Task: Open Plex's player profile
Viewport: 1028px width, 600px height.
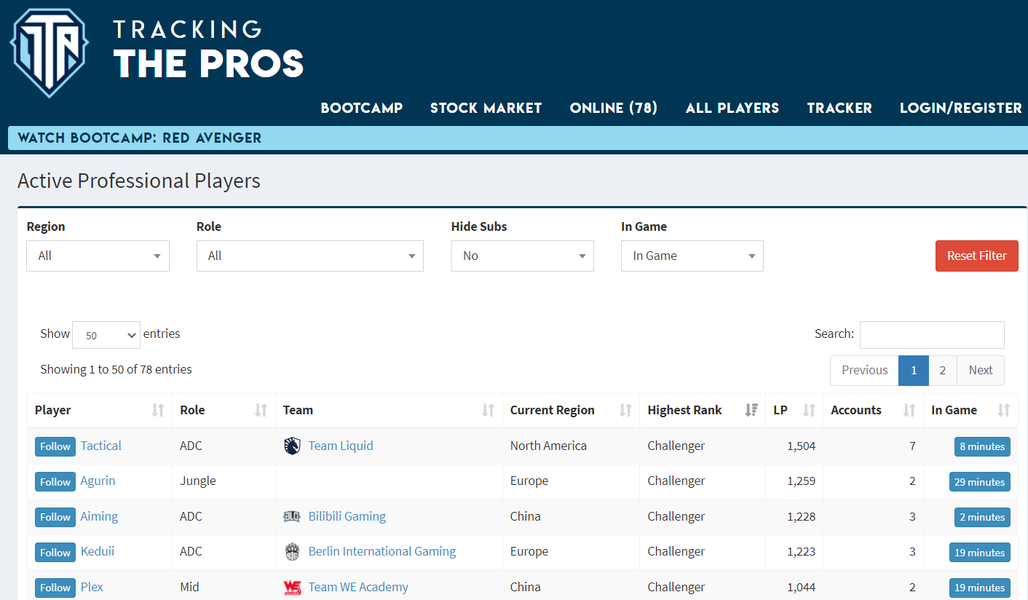Action: [x=92, y=587]
